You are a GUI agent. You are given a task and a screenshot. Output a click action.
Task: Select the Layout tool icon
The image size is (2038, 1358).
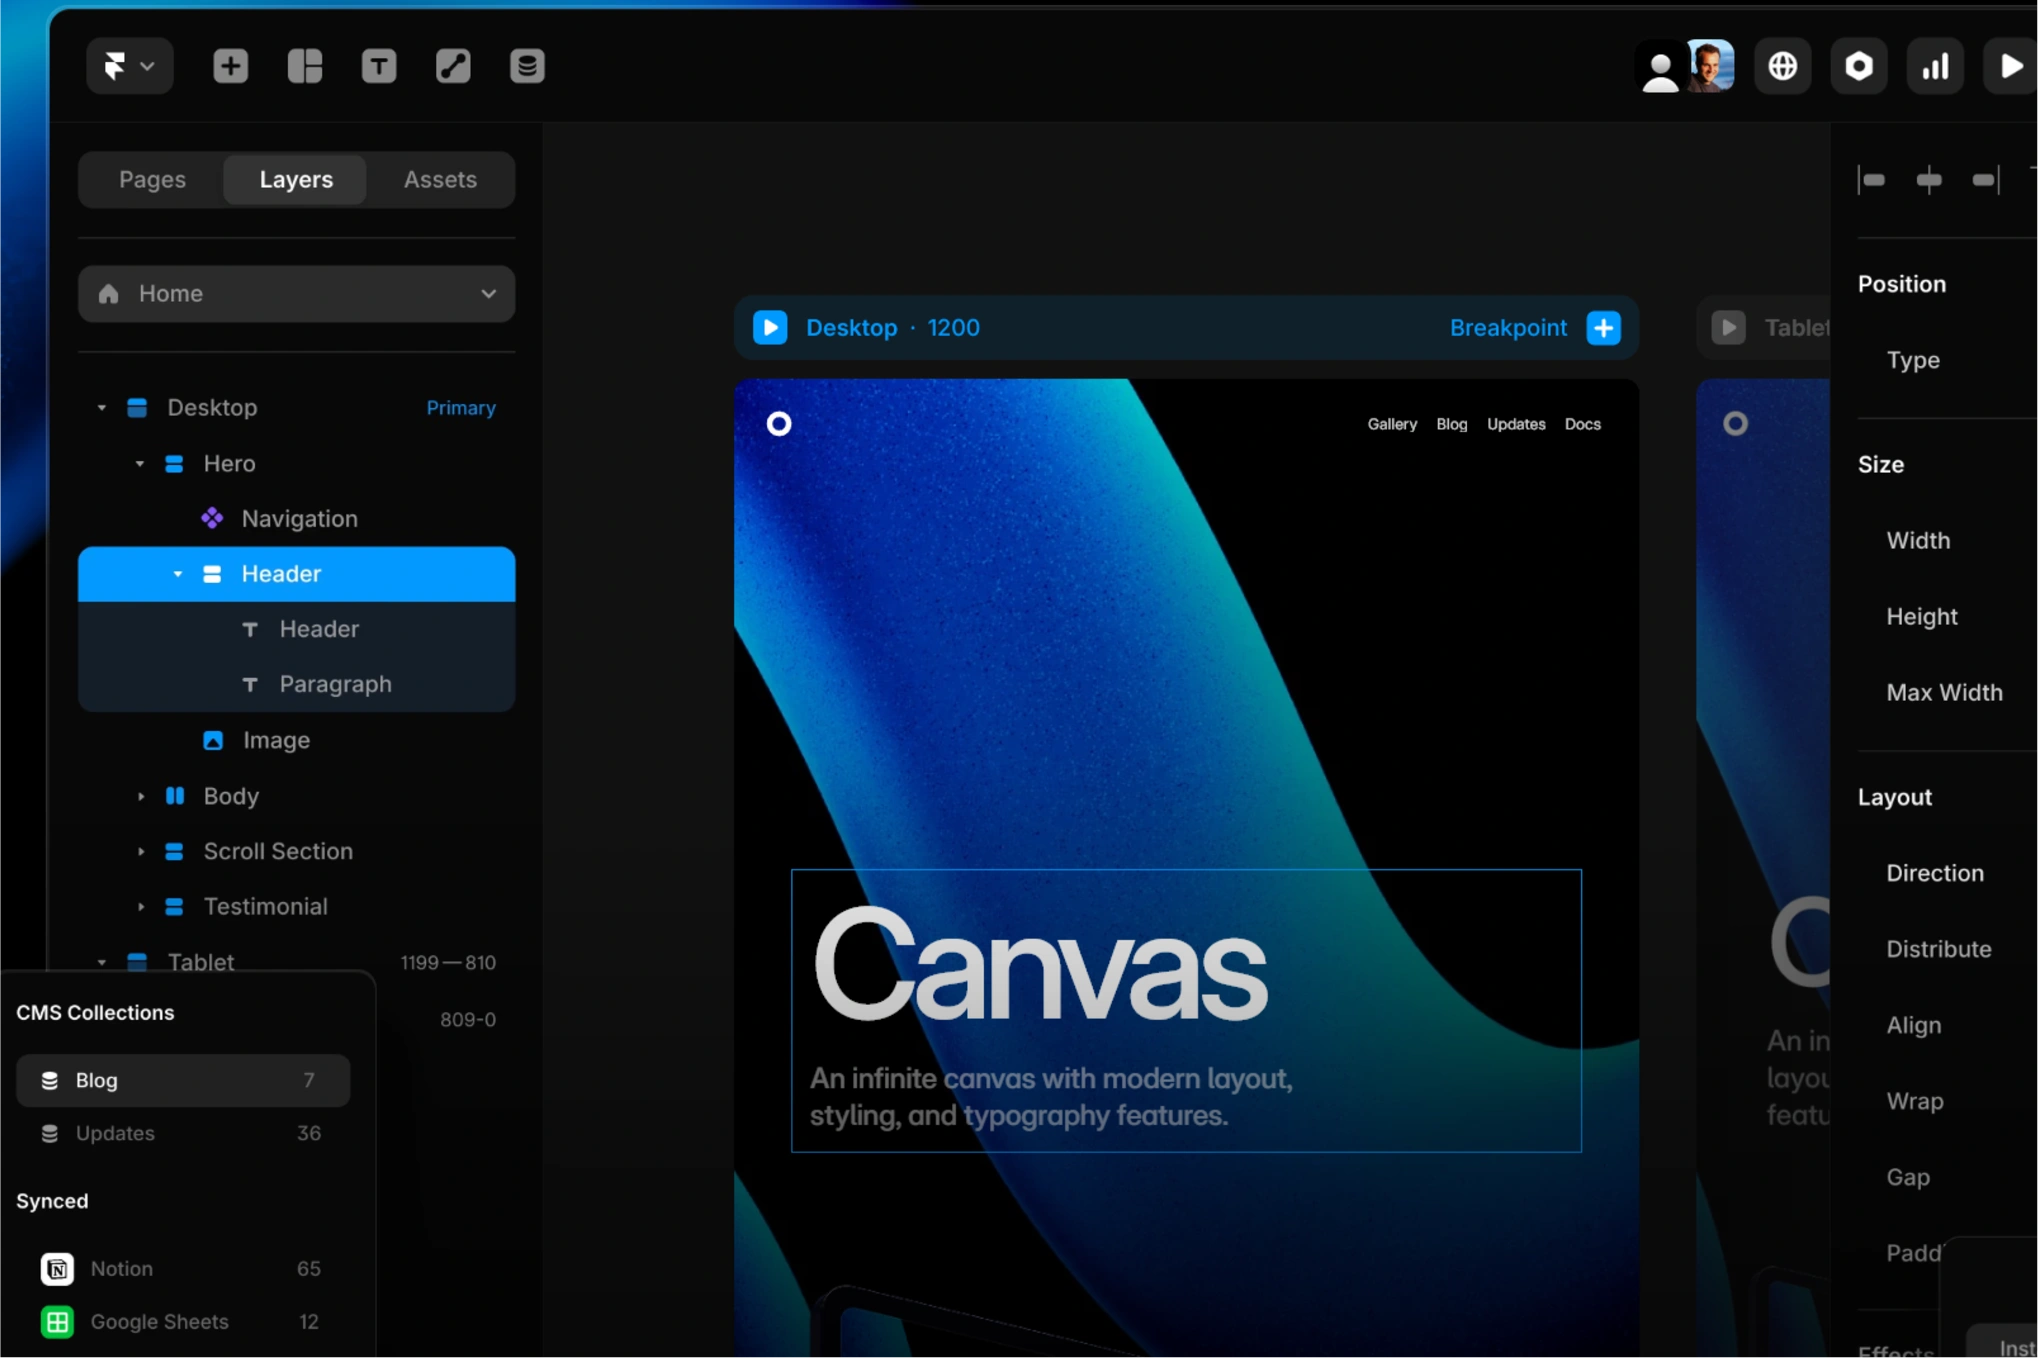pos(304,66)
